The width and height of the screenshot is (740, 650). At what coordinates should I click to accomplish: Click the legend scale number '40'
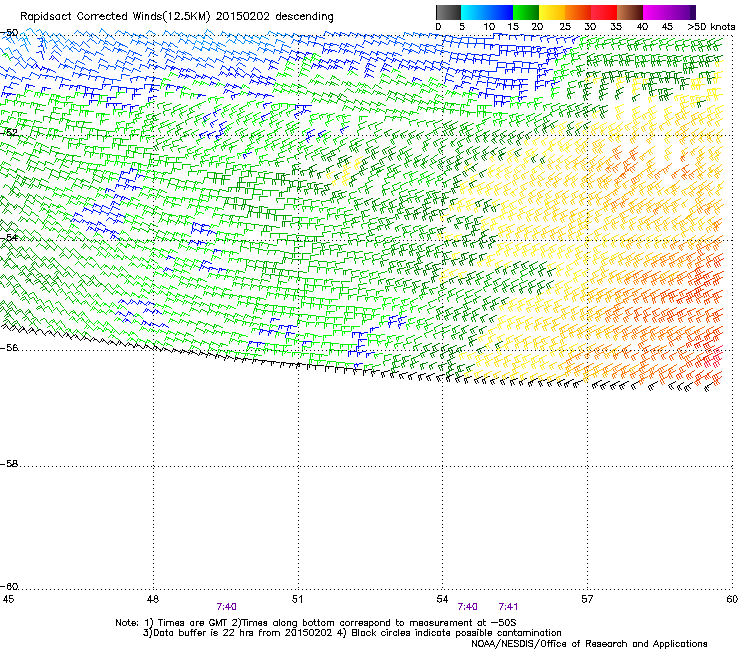point(642,26)
